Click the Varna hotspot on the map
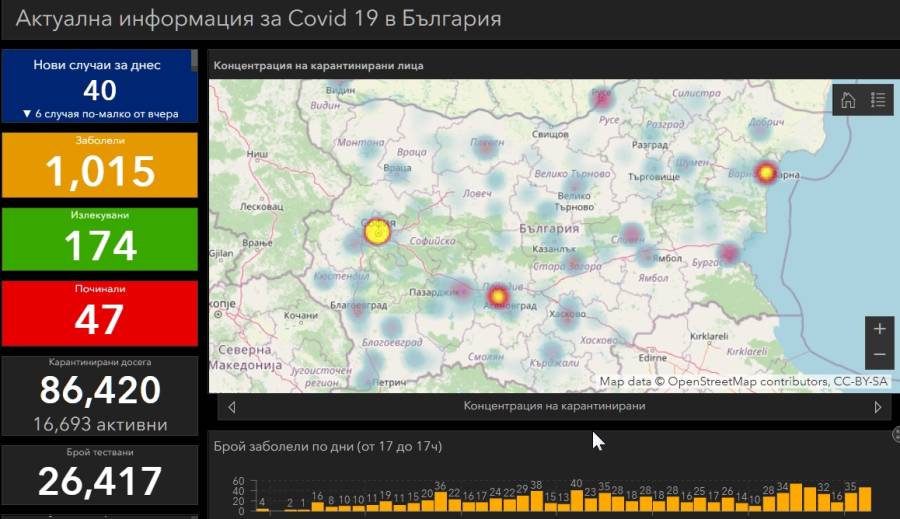 click(x=766, y=173)
